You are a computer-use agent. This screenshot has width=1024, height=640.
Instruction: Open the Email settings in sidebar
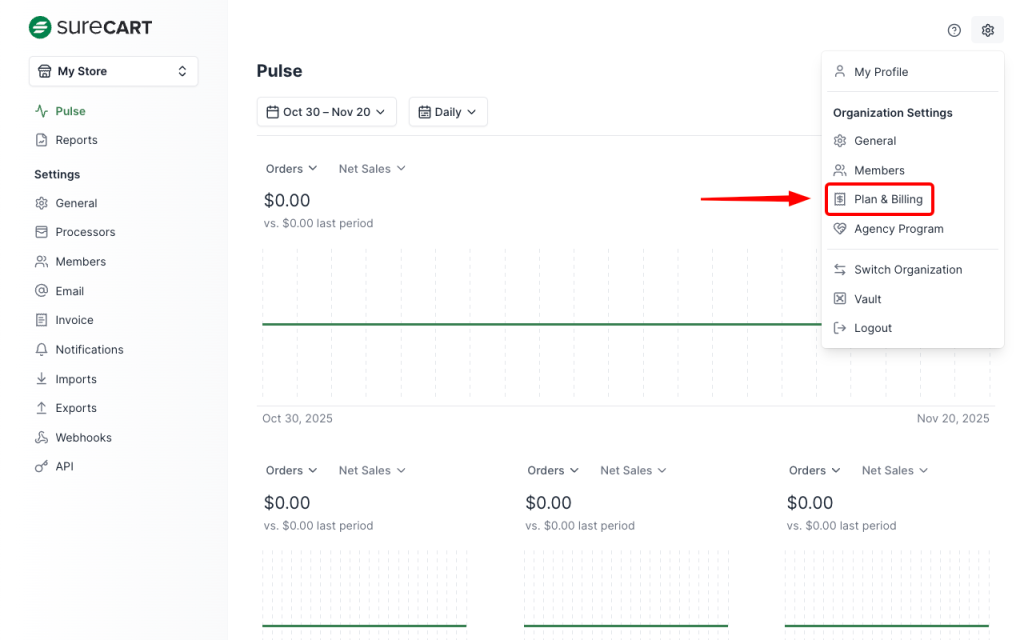coord(69,291)
